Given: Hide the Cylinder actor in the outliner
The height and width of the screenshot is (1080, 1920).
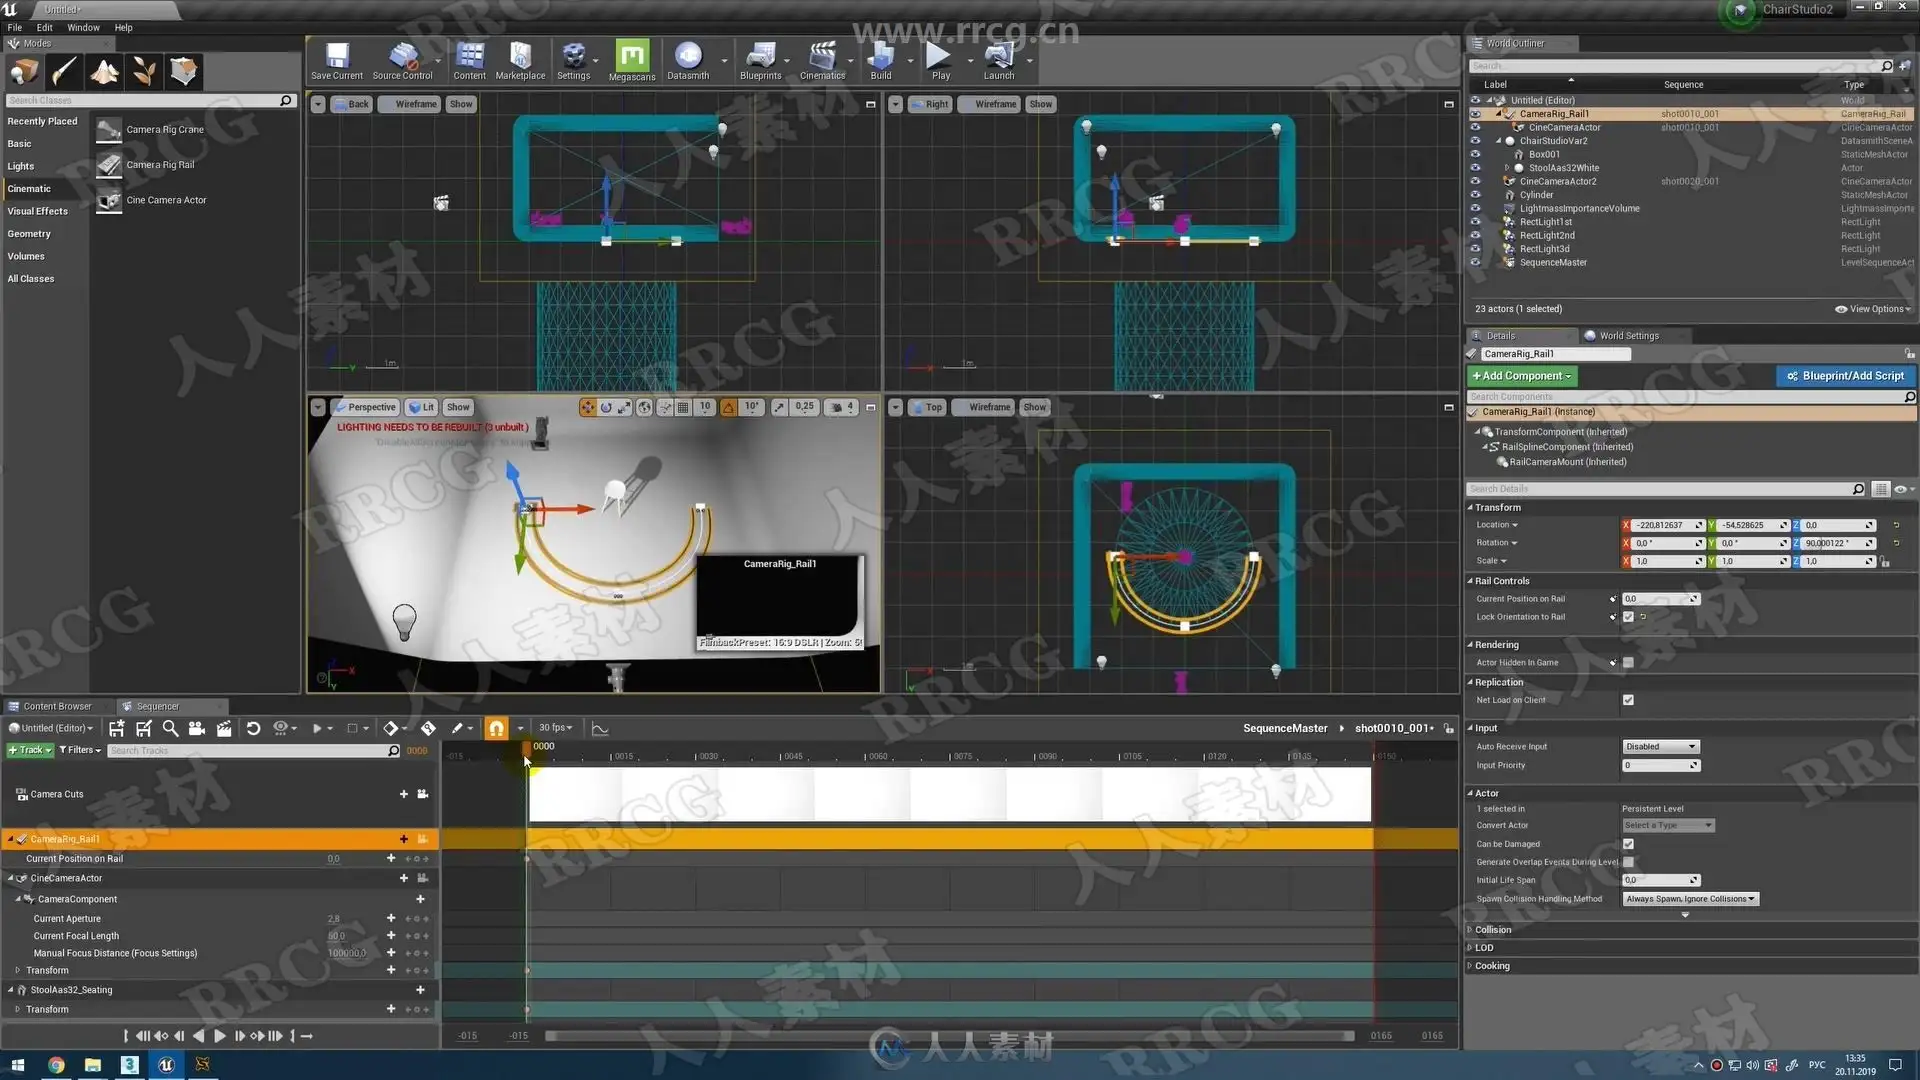Looking at the screenshot, I should (x=1475, y=195).
